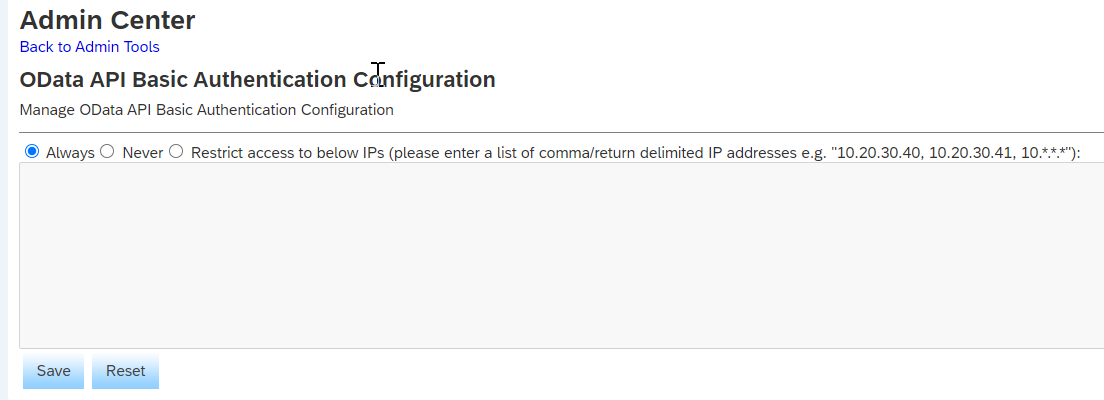Click the horizontal divider below the description
This screenshot has height=400, width=1104.
pyautogui.click(x=560, y=132)
